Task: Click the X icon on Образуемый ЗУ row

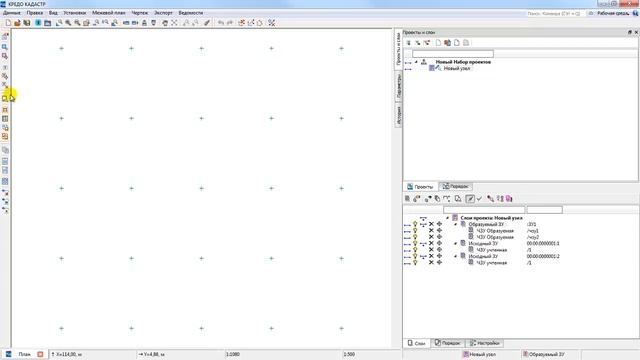Action: point(431,224)
